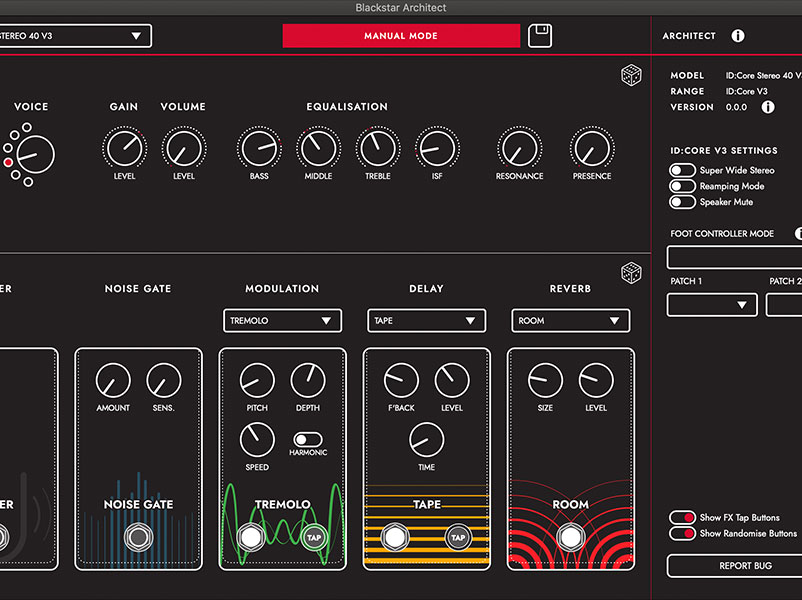Image resolution: width=802 pixels, height=600 pixels.
Task: Open the Delay type dropdown
Action: click(x=426, y=321)
